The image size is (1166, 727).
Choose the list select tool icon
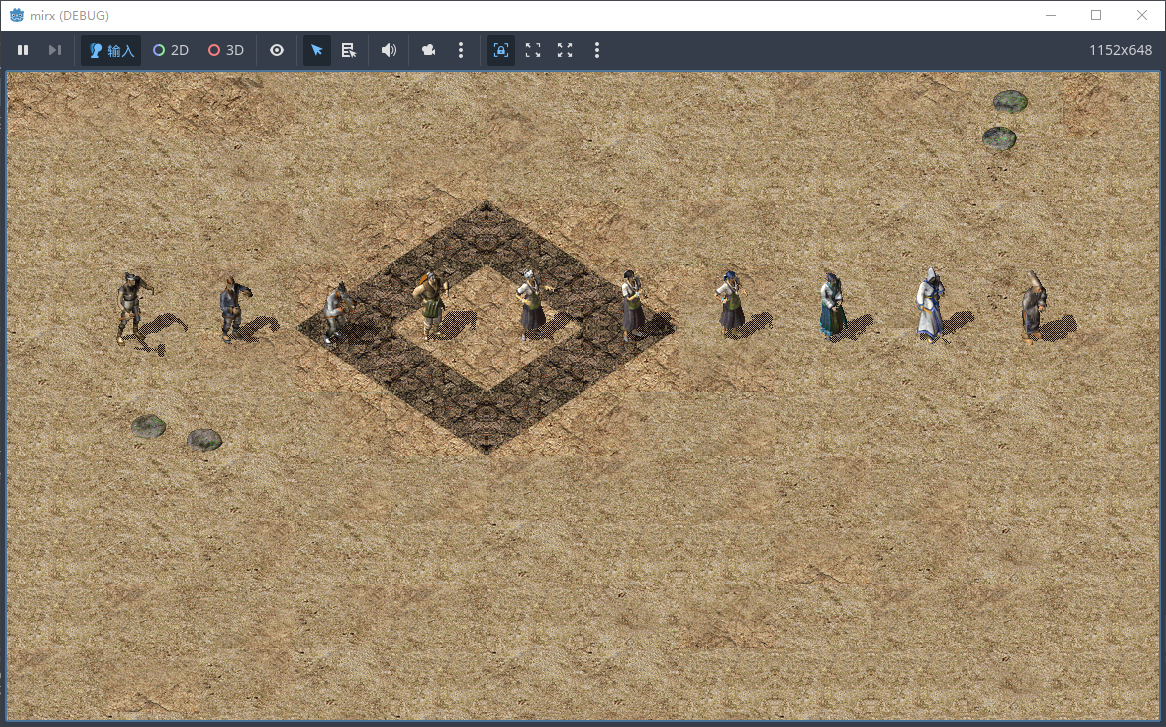[349, 50]
